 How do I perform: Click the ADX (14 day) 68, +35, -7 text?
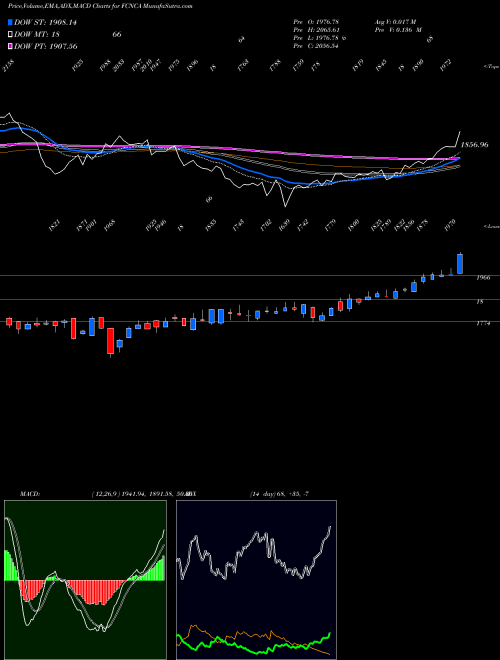pos(279,493)
